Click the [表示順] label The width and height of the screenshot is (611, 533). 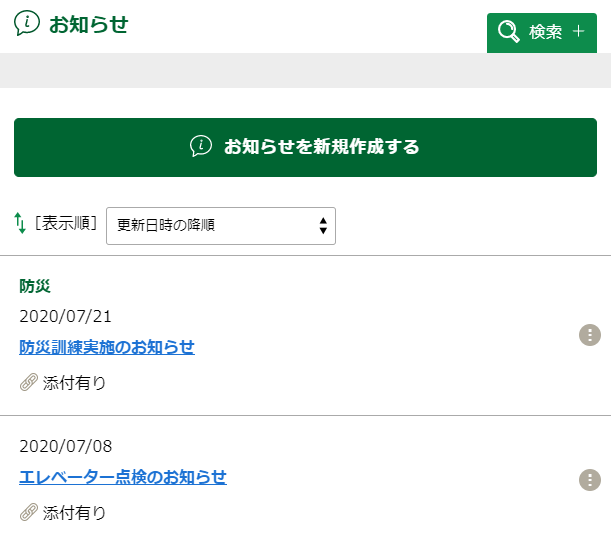[x=66, y=223]
